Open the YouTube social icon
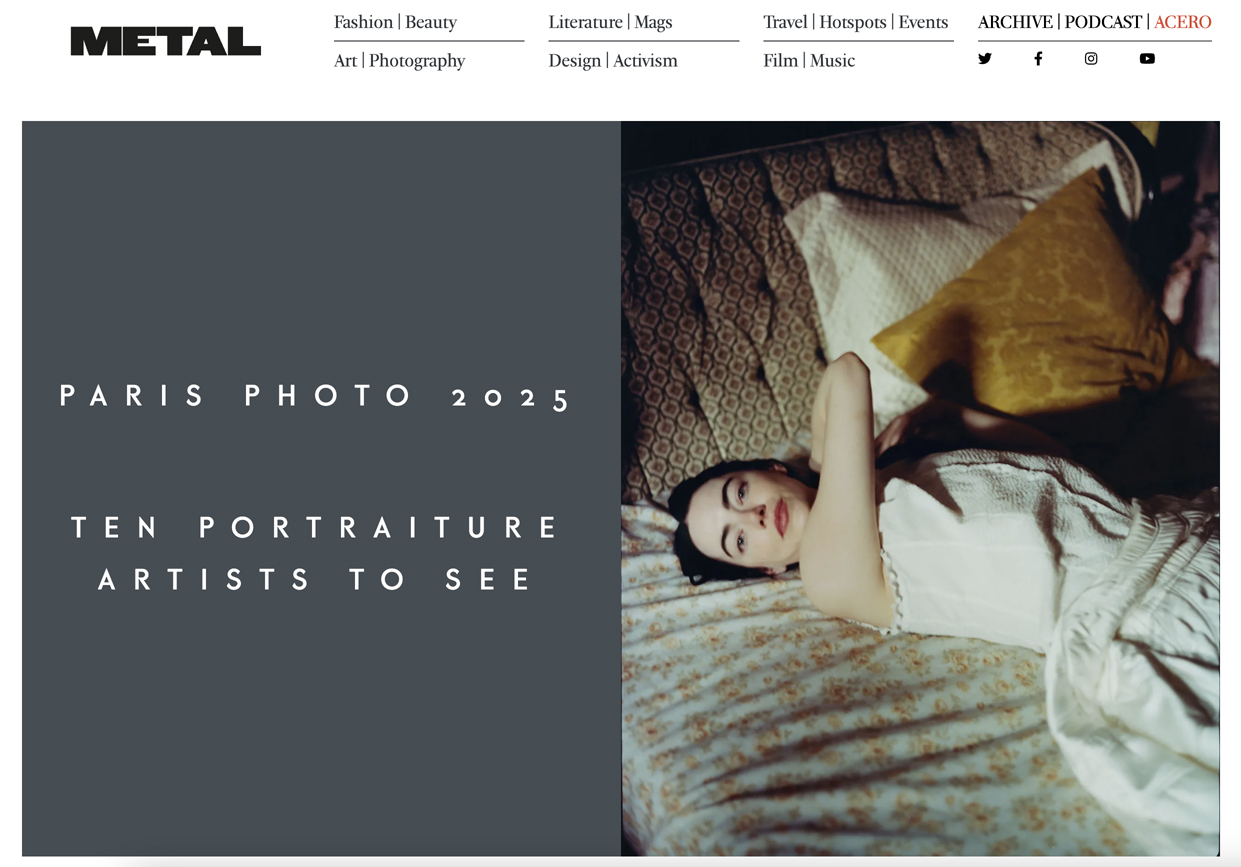 pyautogui.click(x=1147, y=59)
